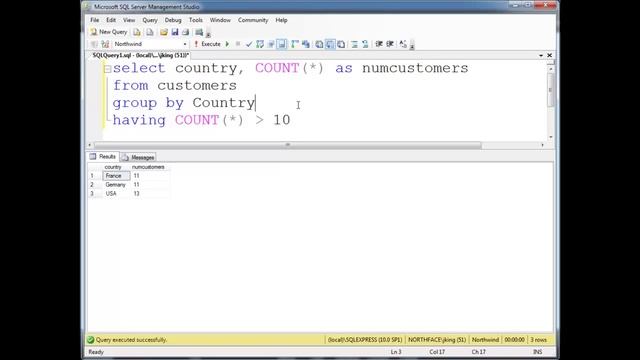Specify Values for Template Parameters

pyautogui.click(x=403, y=44)
